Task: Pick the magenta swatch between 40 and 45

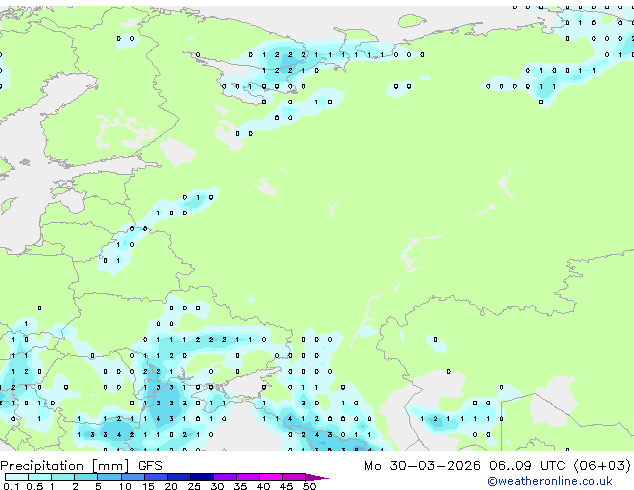Action: [x=271, y=477]
